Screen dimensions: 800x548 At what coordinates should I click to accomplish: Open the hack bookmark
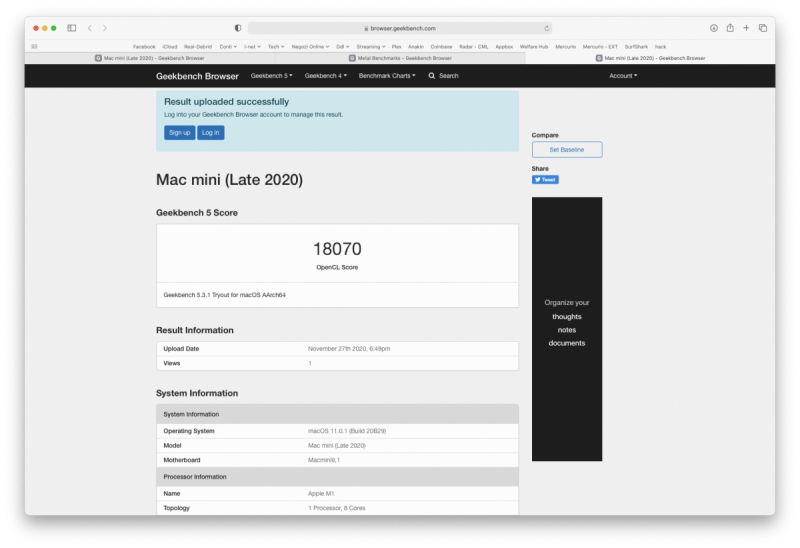[x=660, y=46]
